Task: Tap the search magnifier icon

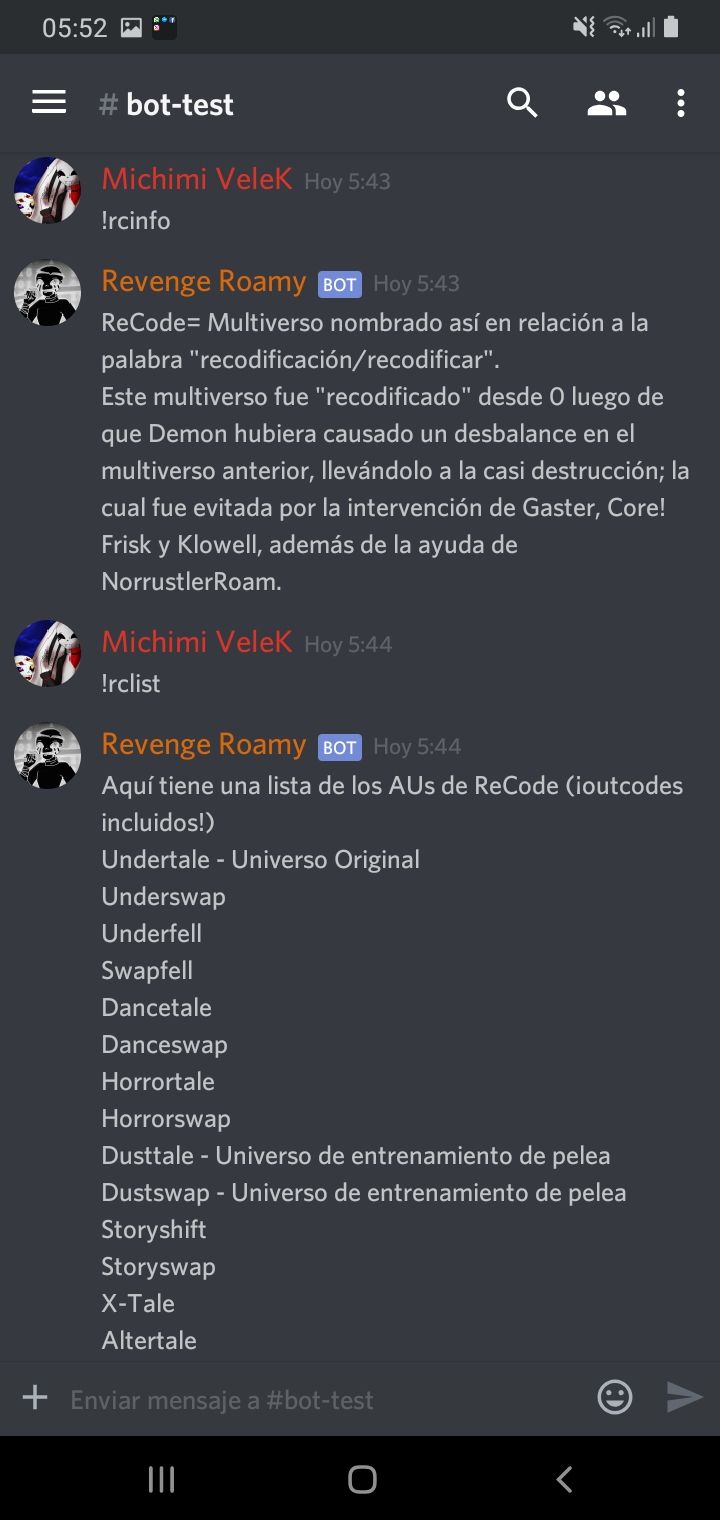Action: [x=522, y=102]
